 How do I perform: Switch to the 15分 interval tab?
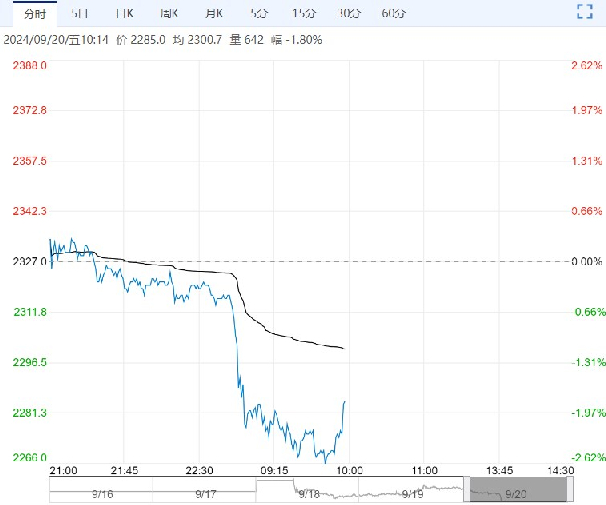[302, 13]
